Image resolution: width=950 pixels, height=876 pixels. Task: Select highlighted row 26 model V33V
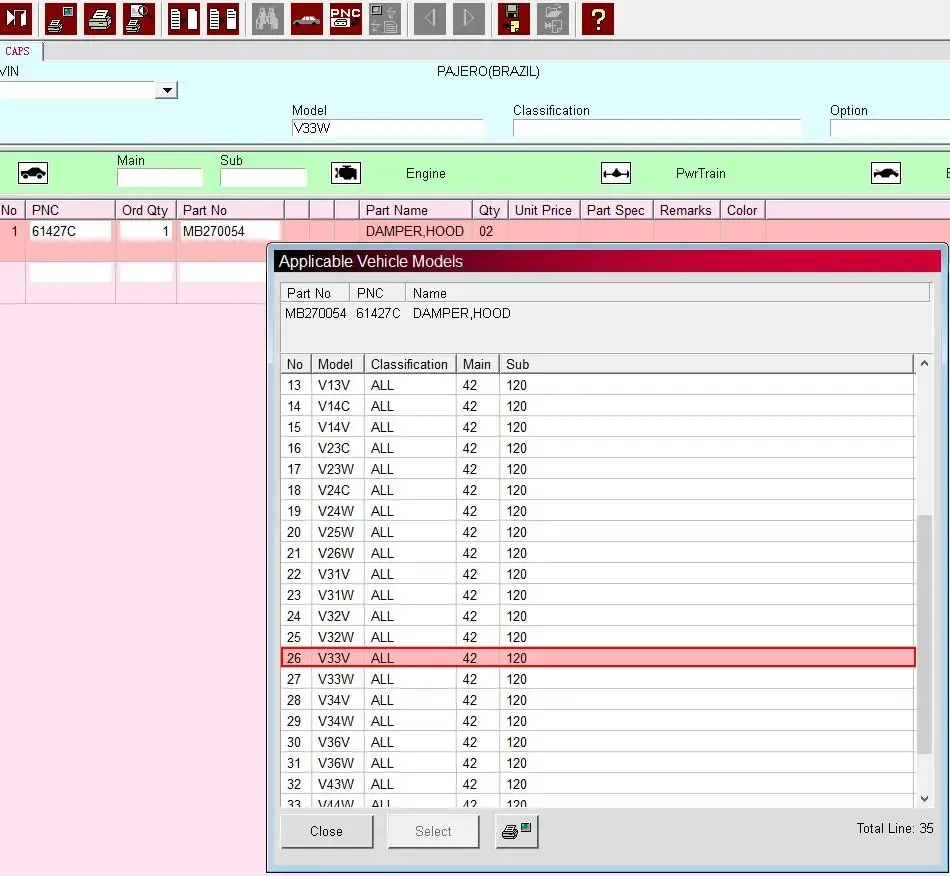tap(597, 658)
